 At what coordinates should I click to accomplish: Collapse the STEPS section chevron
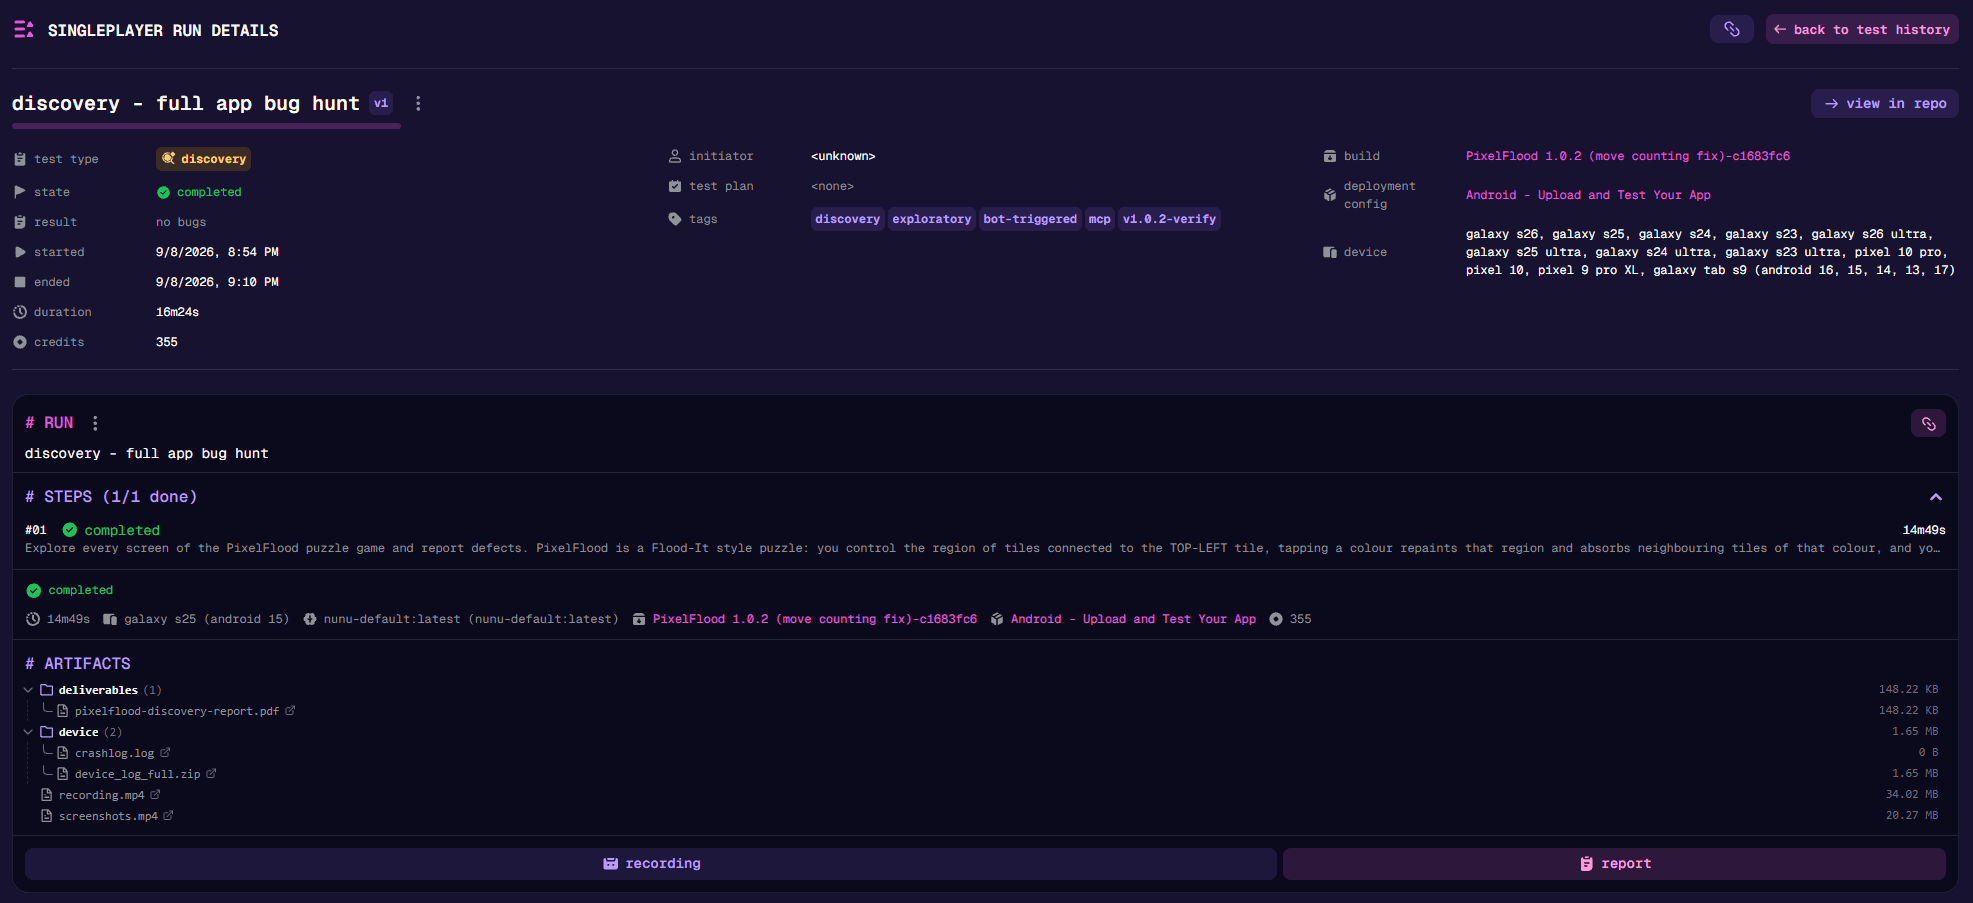click(1936, 497)
